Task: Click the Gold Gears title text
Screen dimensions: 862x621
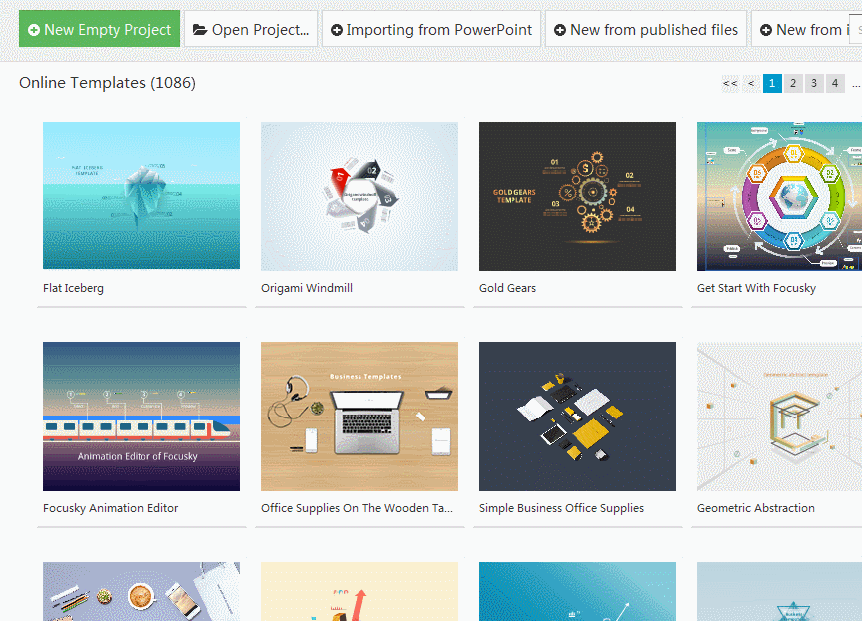Action: (507, 288)
